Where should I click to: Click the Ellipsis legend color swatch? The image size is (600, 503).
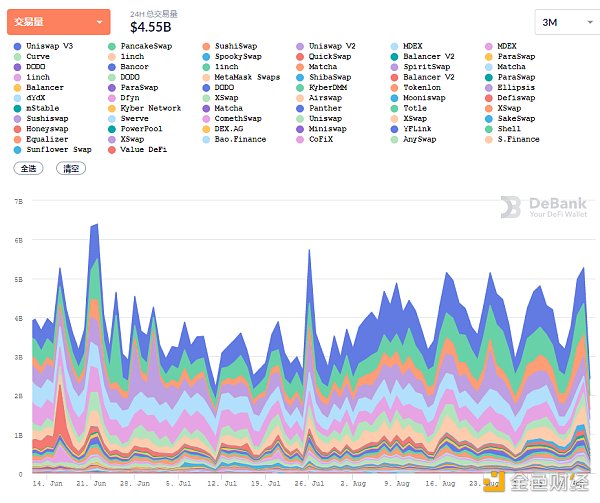488,88
